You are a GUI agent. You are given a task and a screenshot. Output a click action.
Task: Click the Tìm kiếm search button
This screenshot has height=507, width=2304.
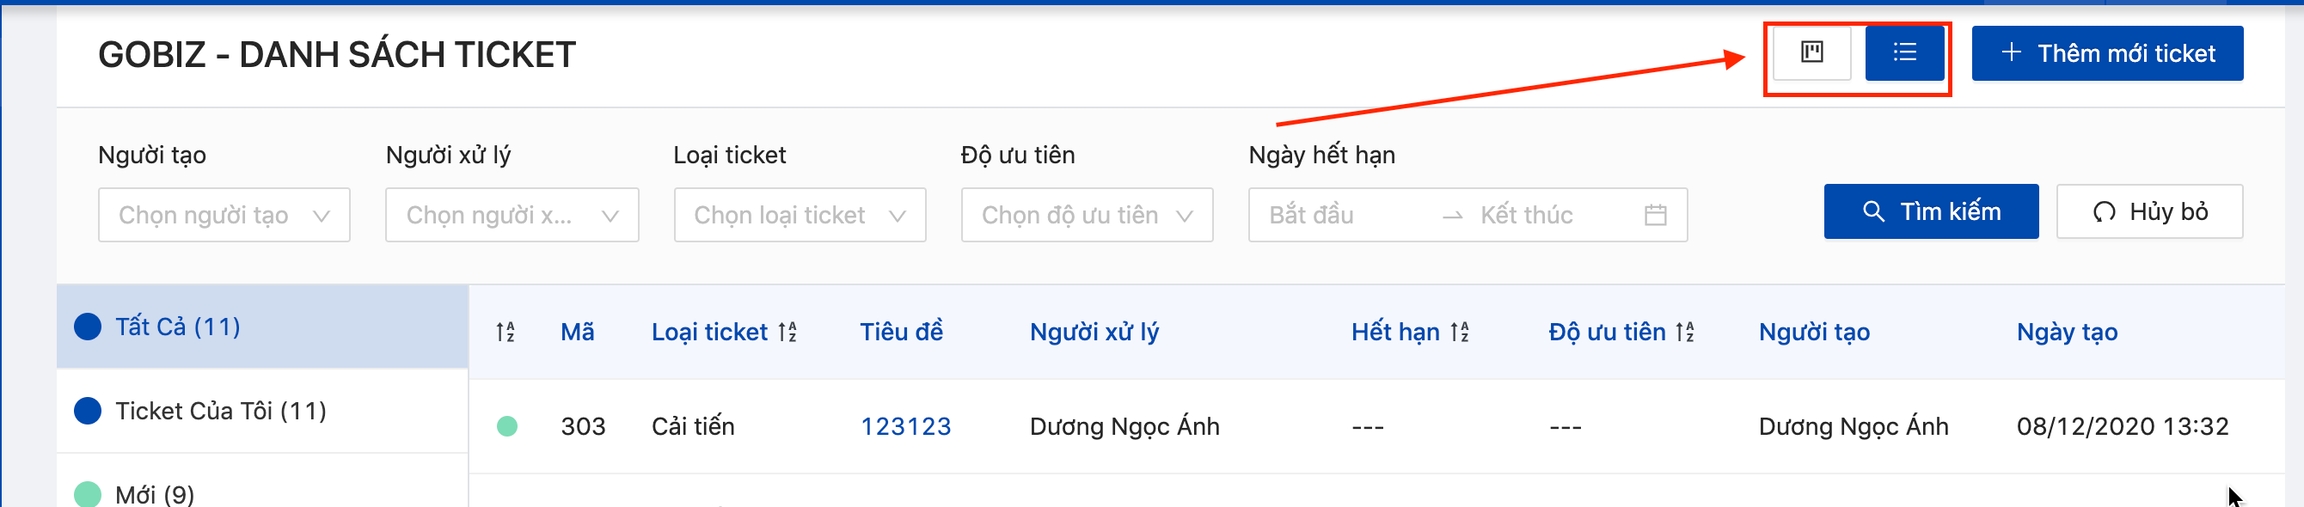(1931, 211)
